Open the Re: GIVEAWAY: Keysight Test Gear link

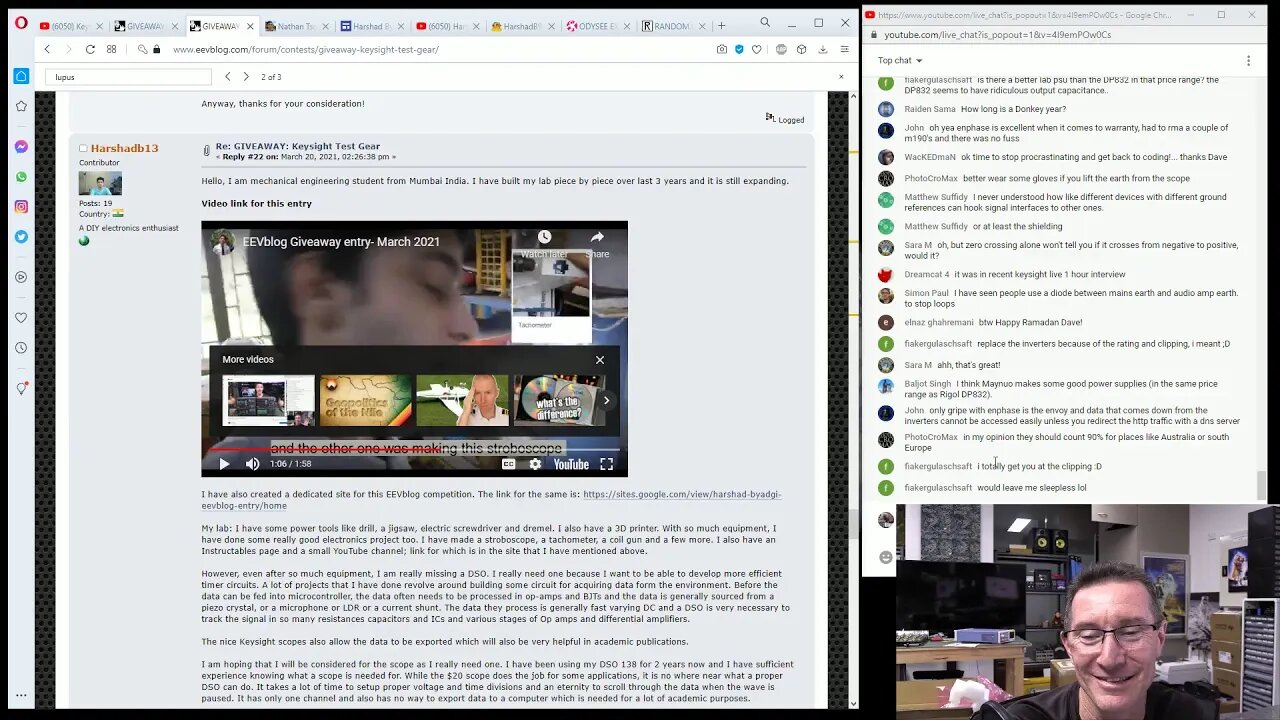(x=298, y=146)
